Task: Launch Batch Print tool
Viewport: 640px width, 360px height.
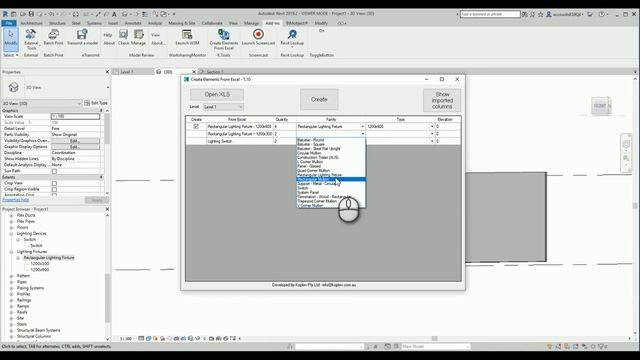Action: 53,37
